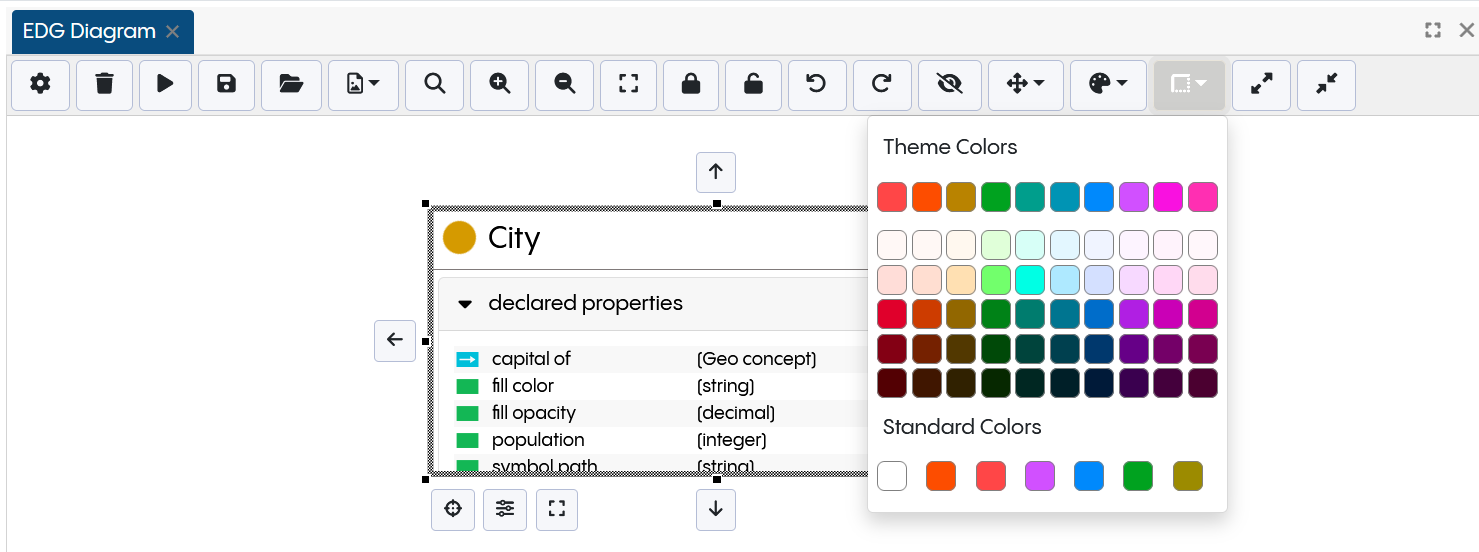Collapse the declared properties section
Viewport: 1479px width, 552px height.
(x=465, y=304)
